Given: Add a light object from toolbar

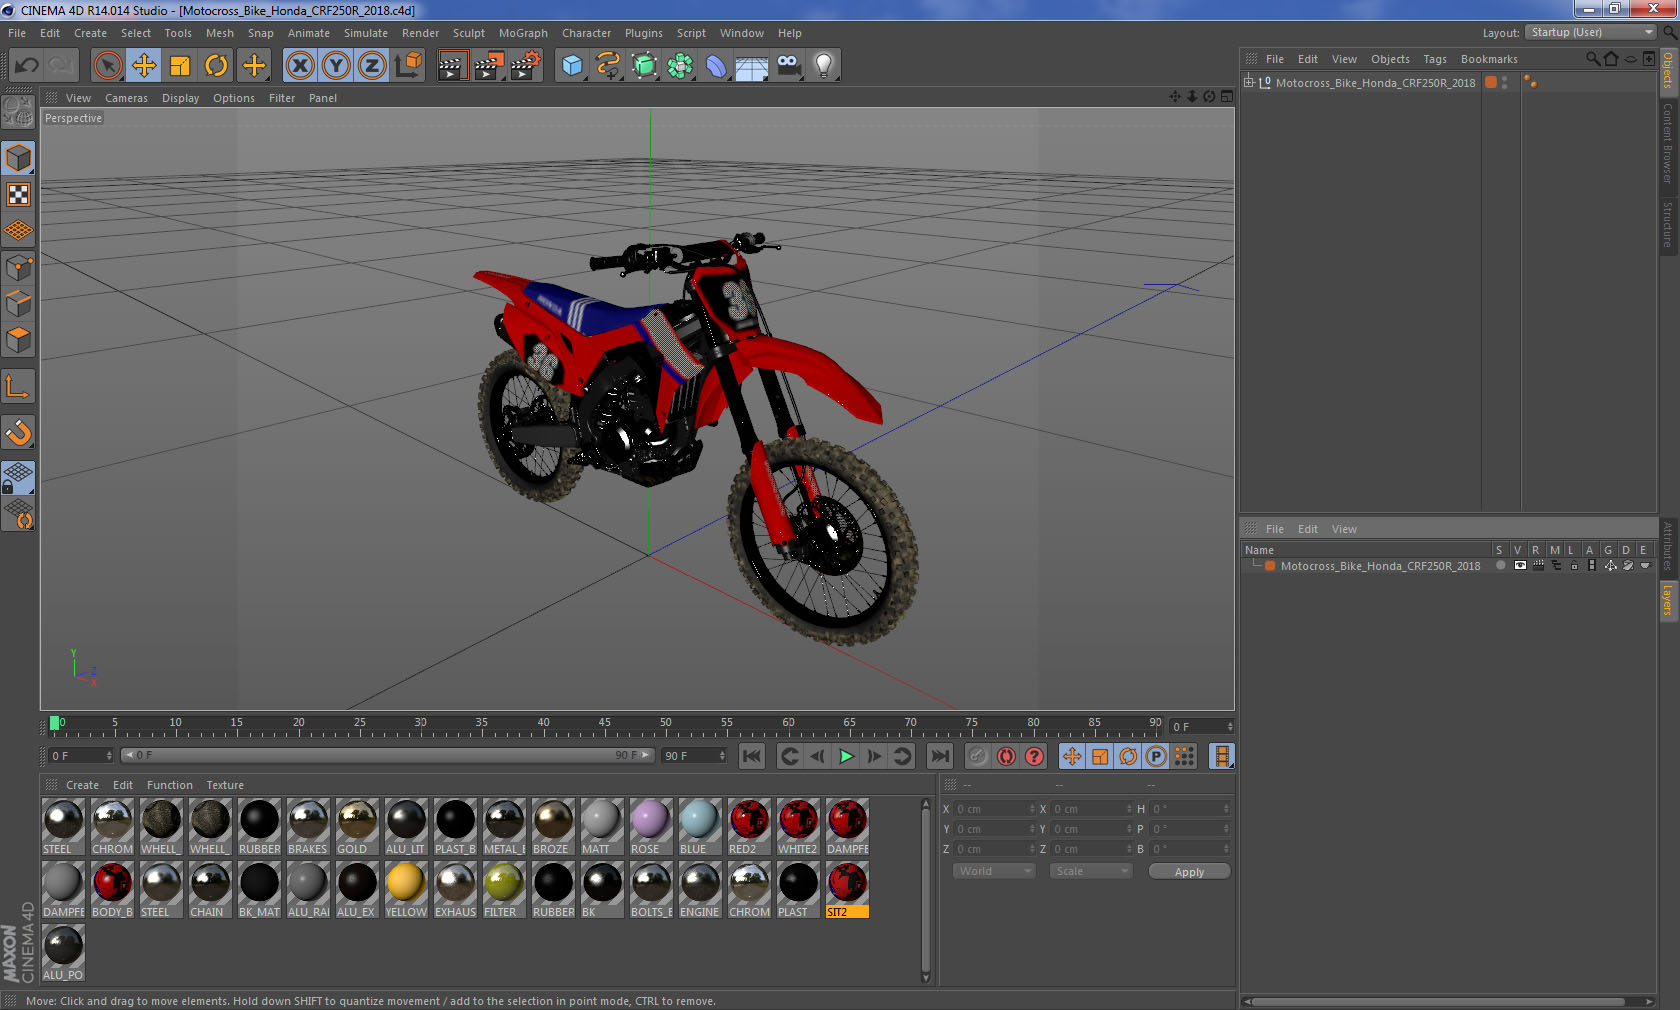Looking at the screenshot, I should [824, 66].
